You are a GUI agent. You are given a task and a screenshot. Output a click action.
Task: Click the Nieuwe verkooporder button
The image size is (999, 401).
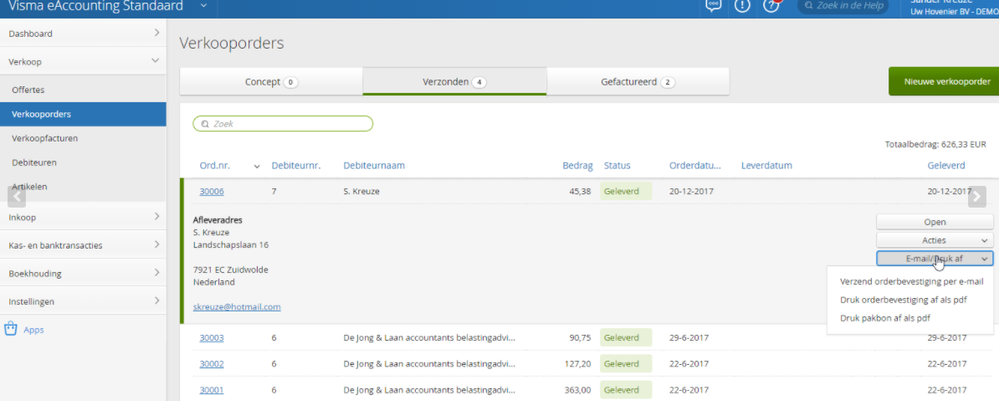point(944,82)
